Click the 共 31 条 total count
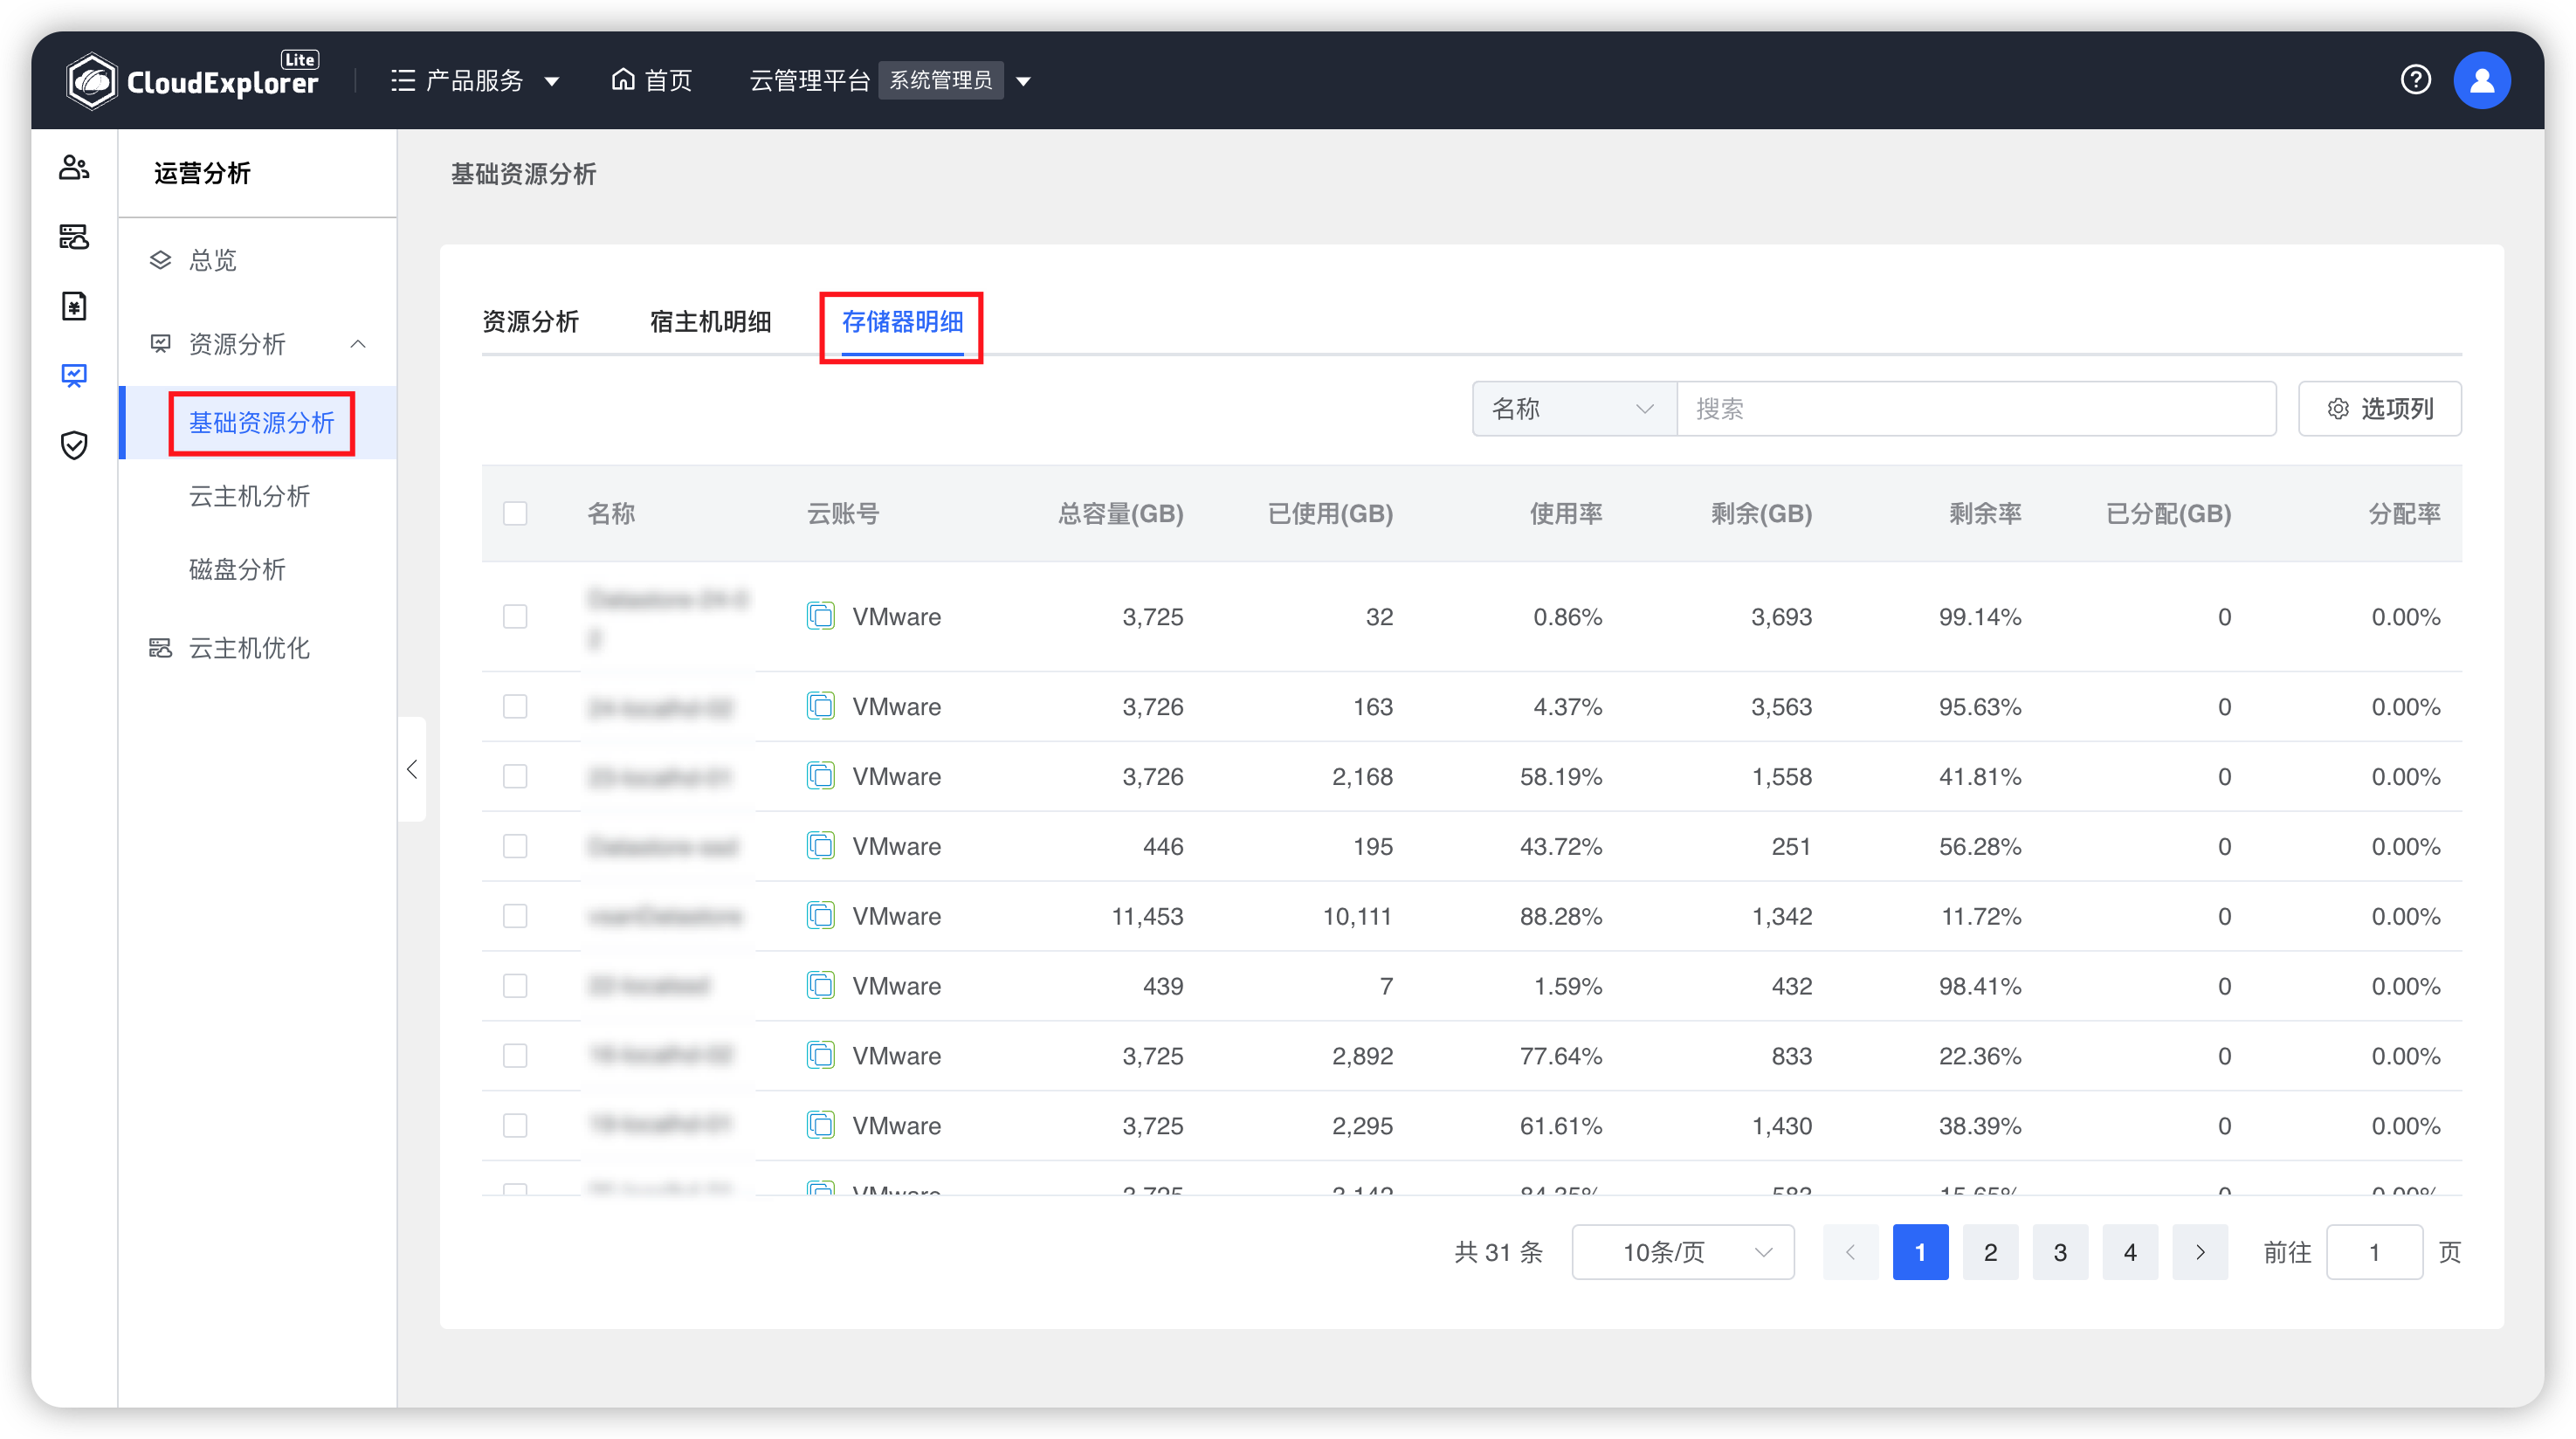Screen dimensions: 2576x1439 [x=1498, y=1252]
